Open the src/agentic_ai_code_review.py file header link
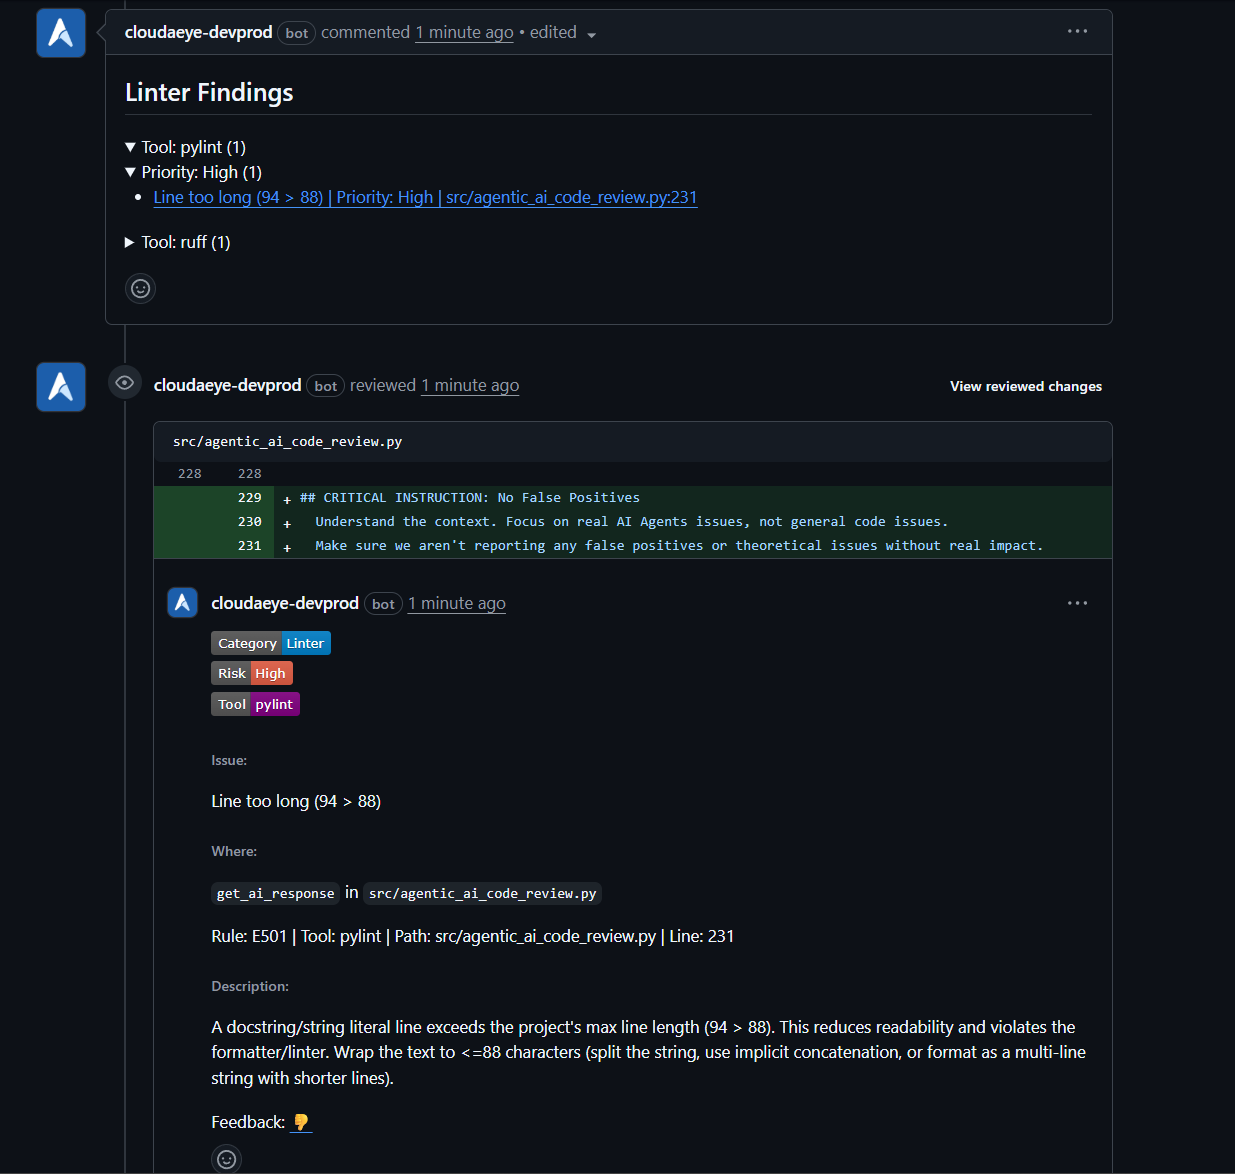The width and height of the screenshot is (1235, 1174). coord(287,441)
